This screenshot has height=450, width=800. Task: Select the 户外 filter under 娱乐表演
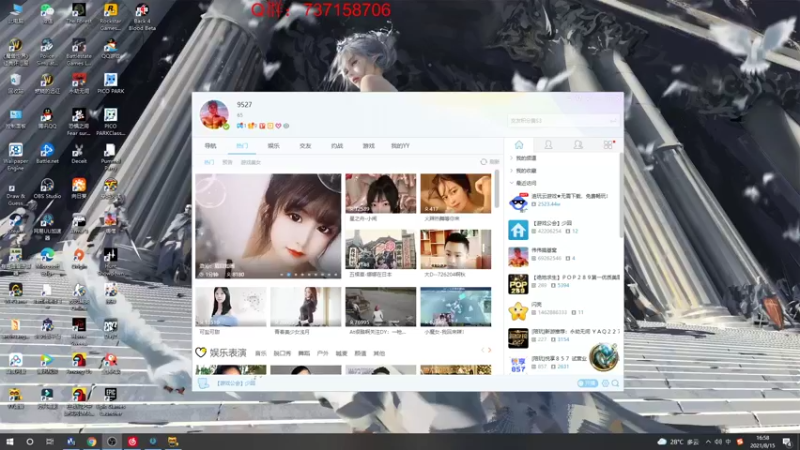322,353
